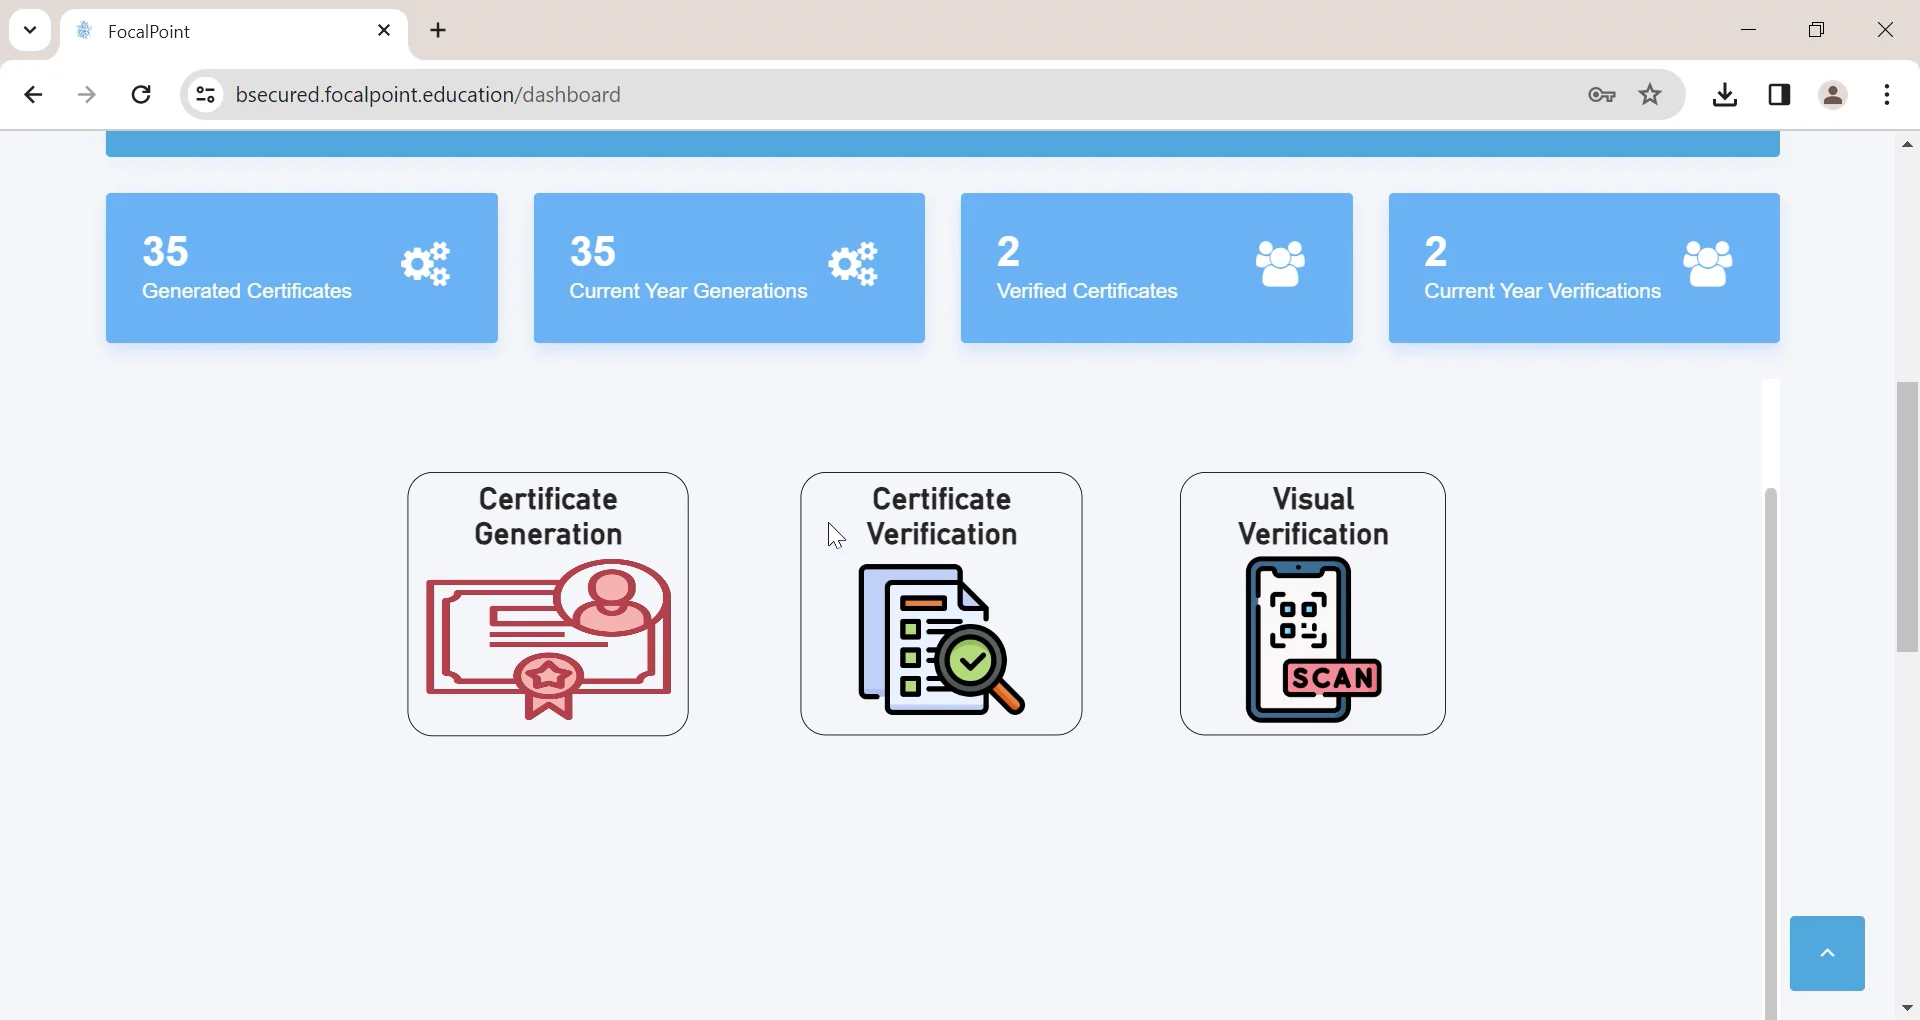Image resolution: width=1920 pixels, height=1020 pixels.
Task: Bookmark this page with the star
Action: (1650, 94)
